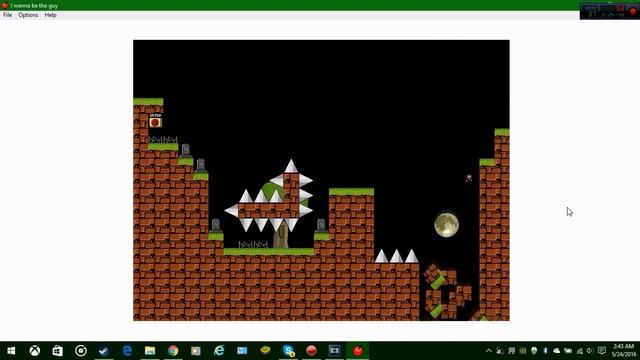This screenshot has width=640, height=360.
Task: Open the media player taskbar icon
Action: (x=196, y=351)
